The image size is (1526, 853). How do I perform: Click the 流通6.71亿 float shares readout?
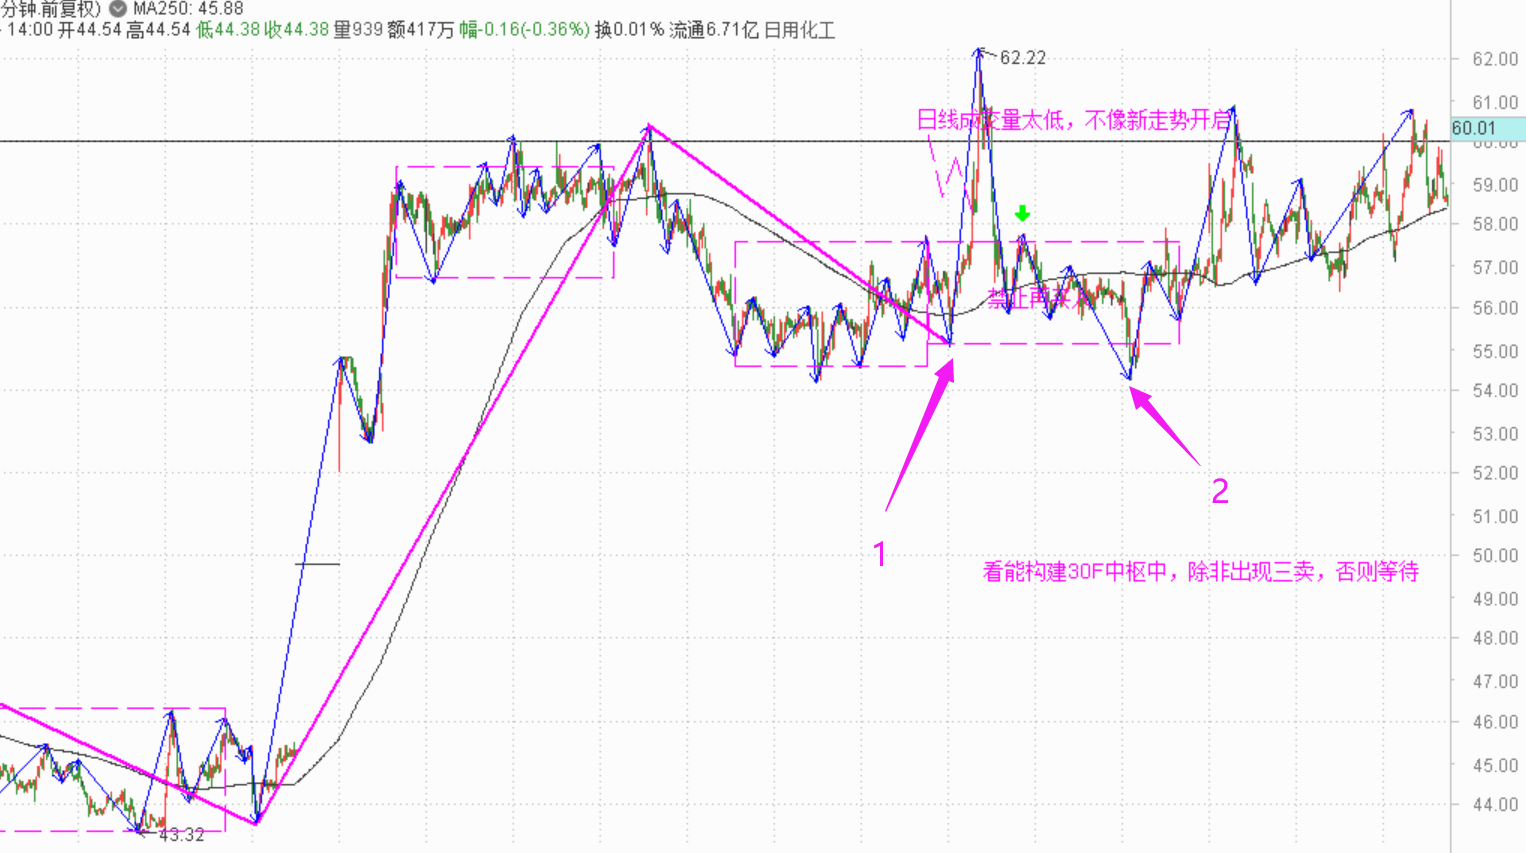click(714, 30)
